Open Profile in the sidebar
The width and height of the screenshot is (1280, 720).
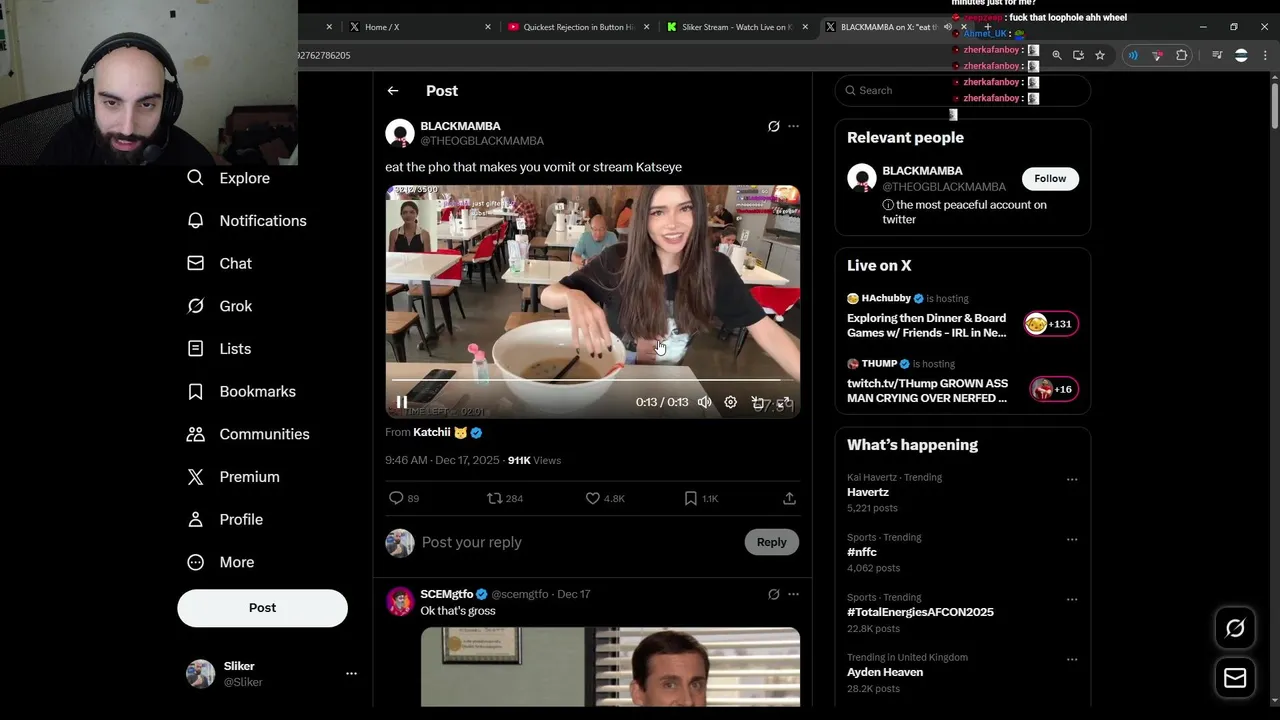tap(225, 520)
